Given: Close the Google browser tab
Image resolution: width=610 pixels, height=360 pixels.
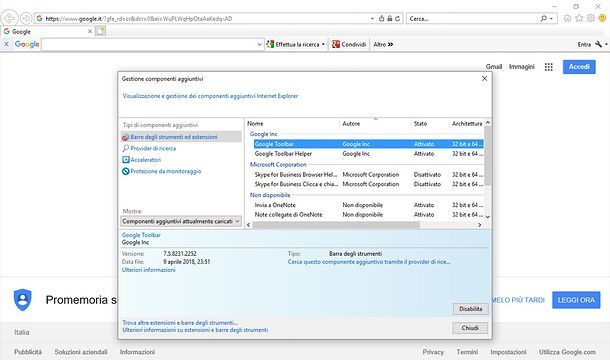Looking at the screenshot, I should point(90,31).
